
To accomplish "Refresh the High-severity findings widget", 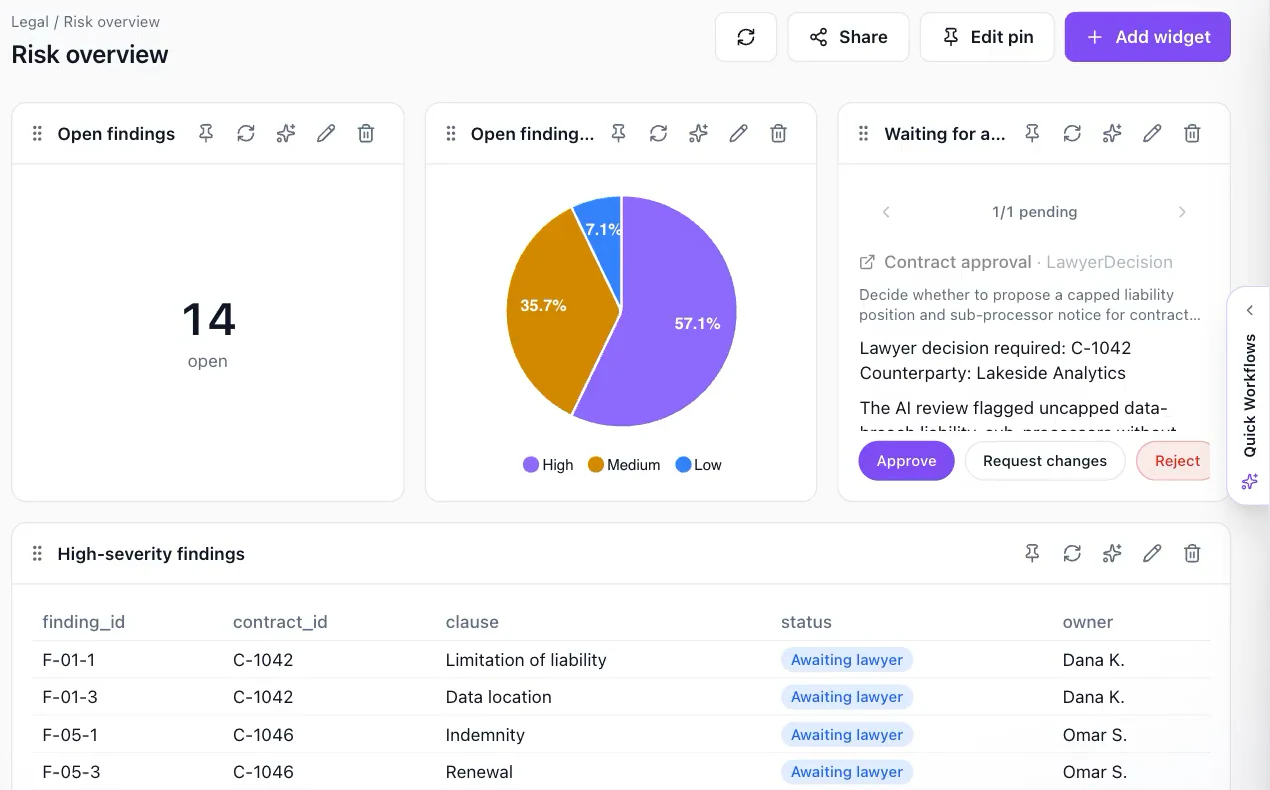I will click(1072, 553).
